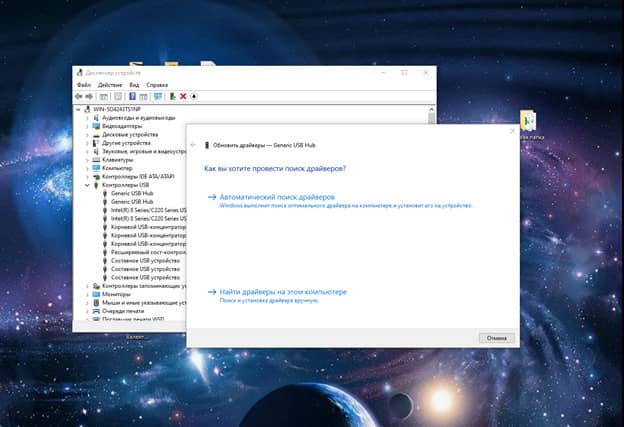
Task: Close the Update Drivers dialog
Action: click(513, 131)
